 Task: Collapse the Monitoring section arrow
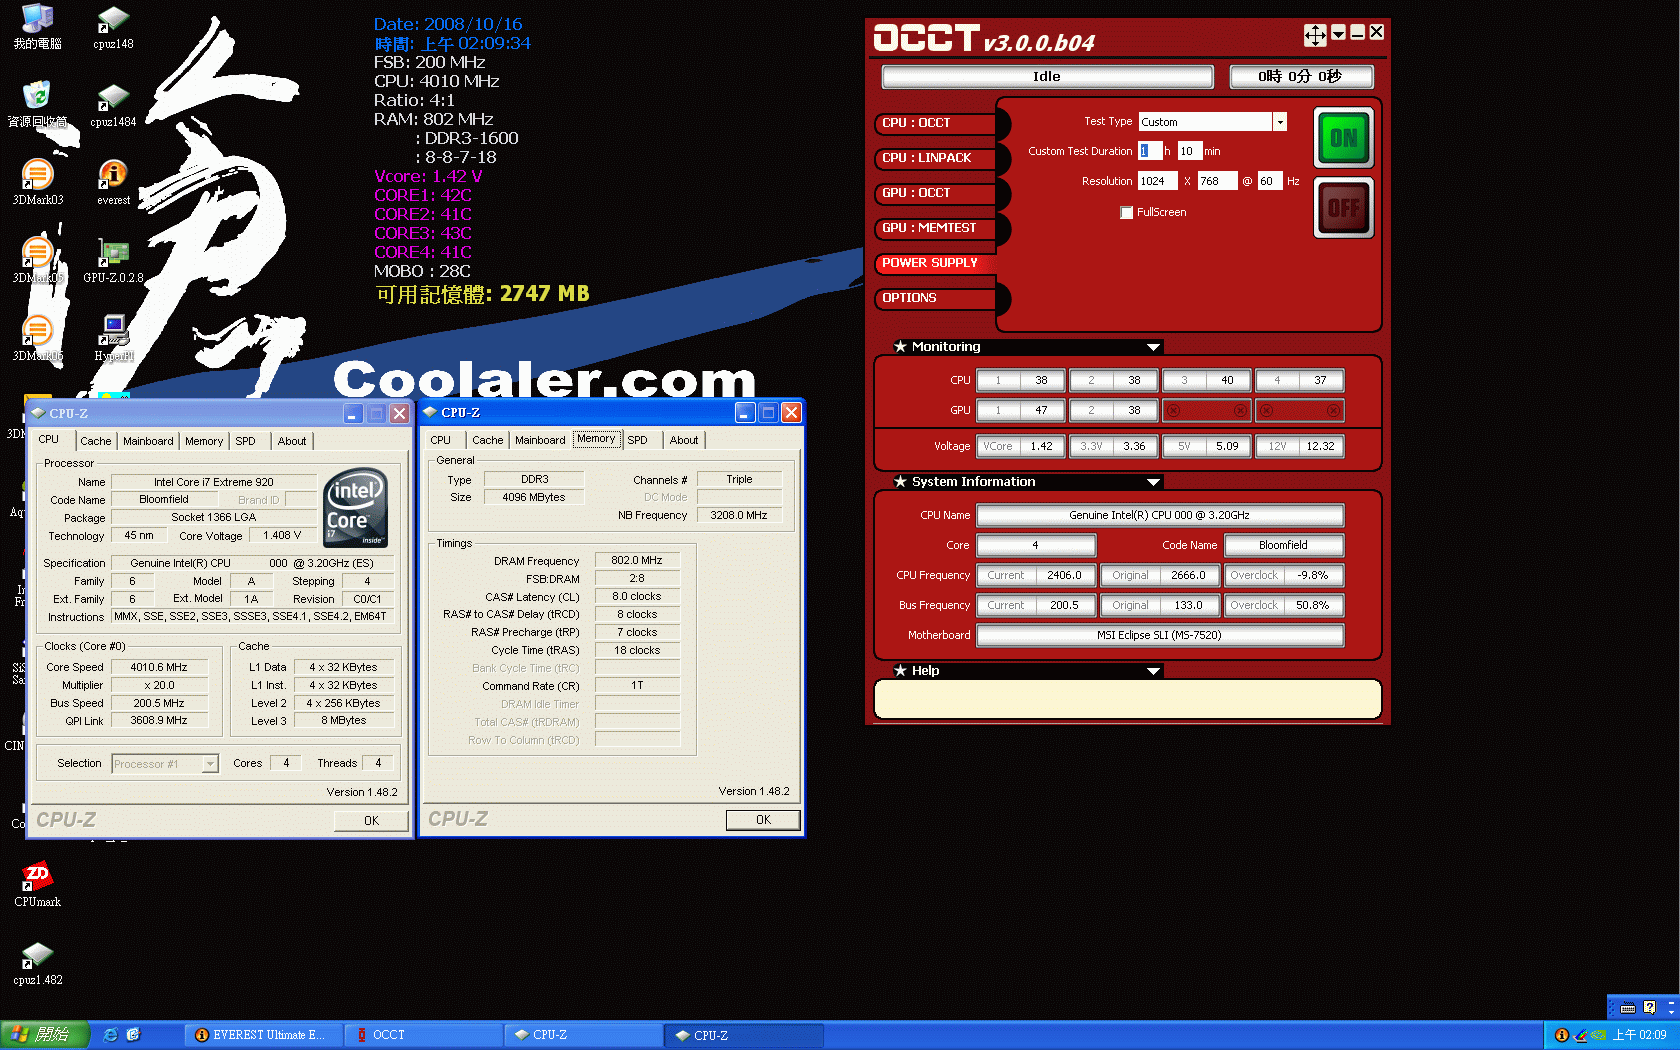click(1153, 347)
